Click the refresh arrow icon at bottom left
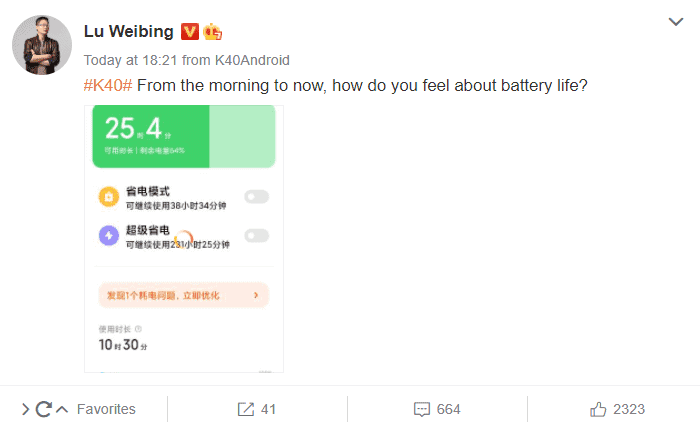Screen dimensions: 700x432 pos(43,409)
